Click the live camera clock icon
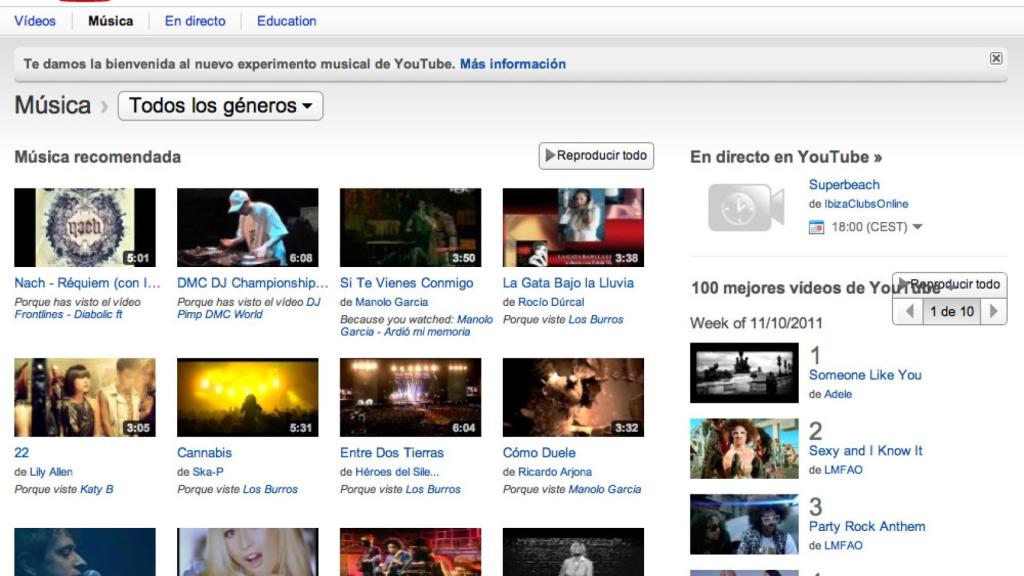Screen dimensions: 1024x576 point(745,207)
